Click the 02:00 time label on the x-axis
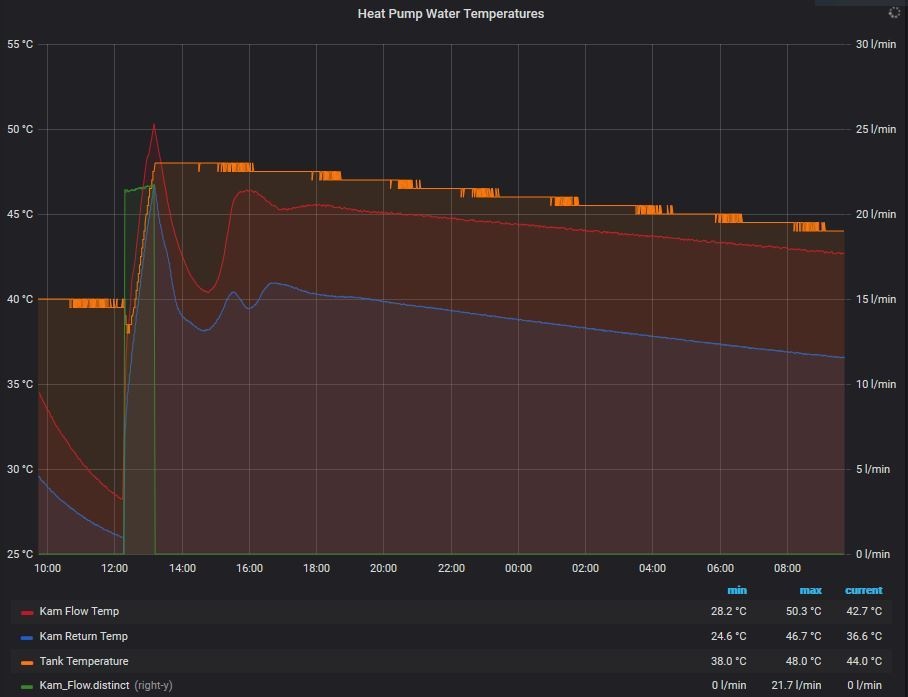Screen dimensions: 908x697 click(585, 568)
